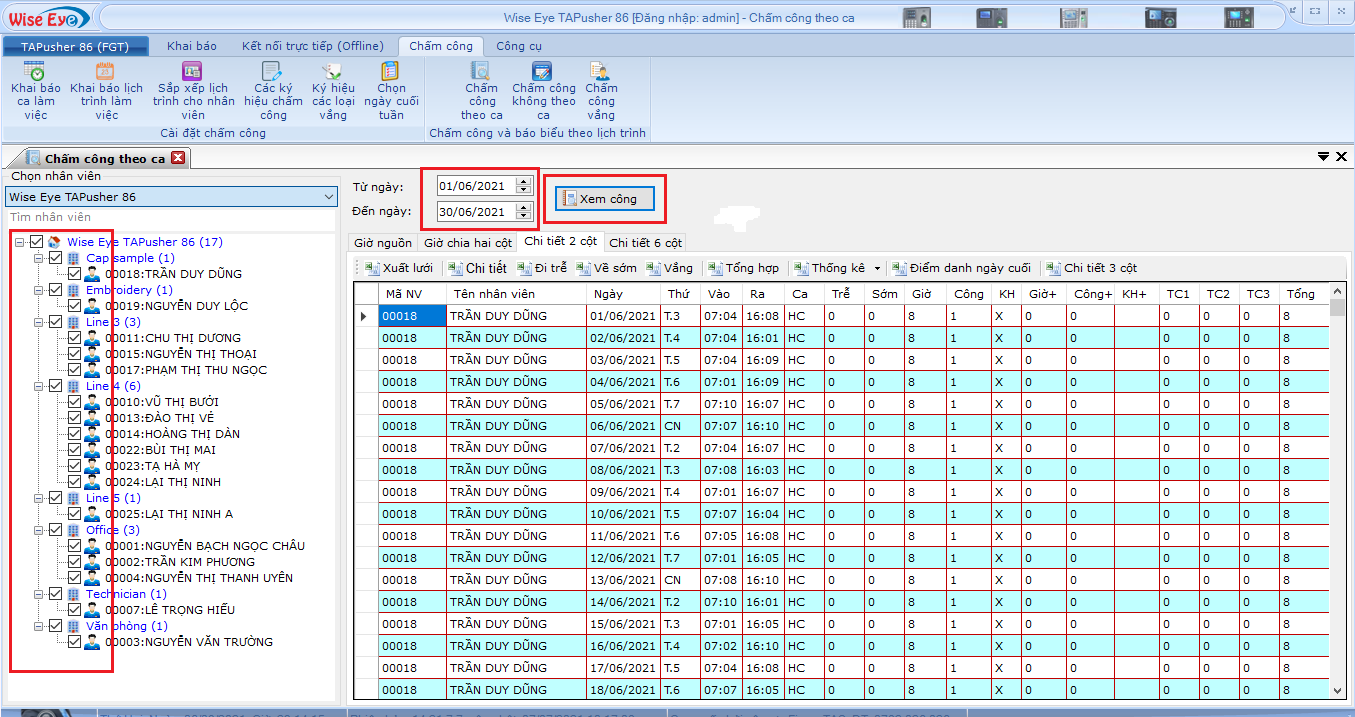Open Các ký hiệu chấm công icon
Viewport: 1355px width, 717px height.
click(272, 72)
